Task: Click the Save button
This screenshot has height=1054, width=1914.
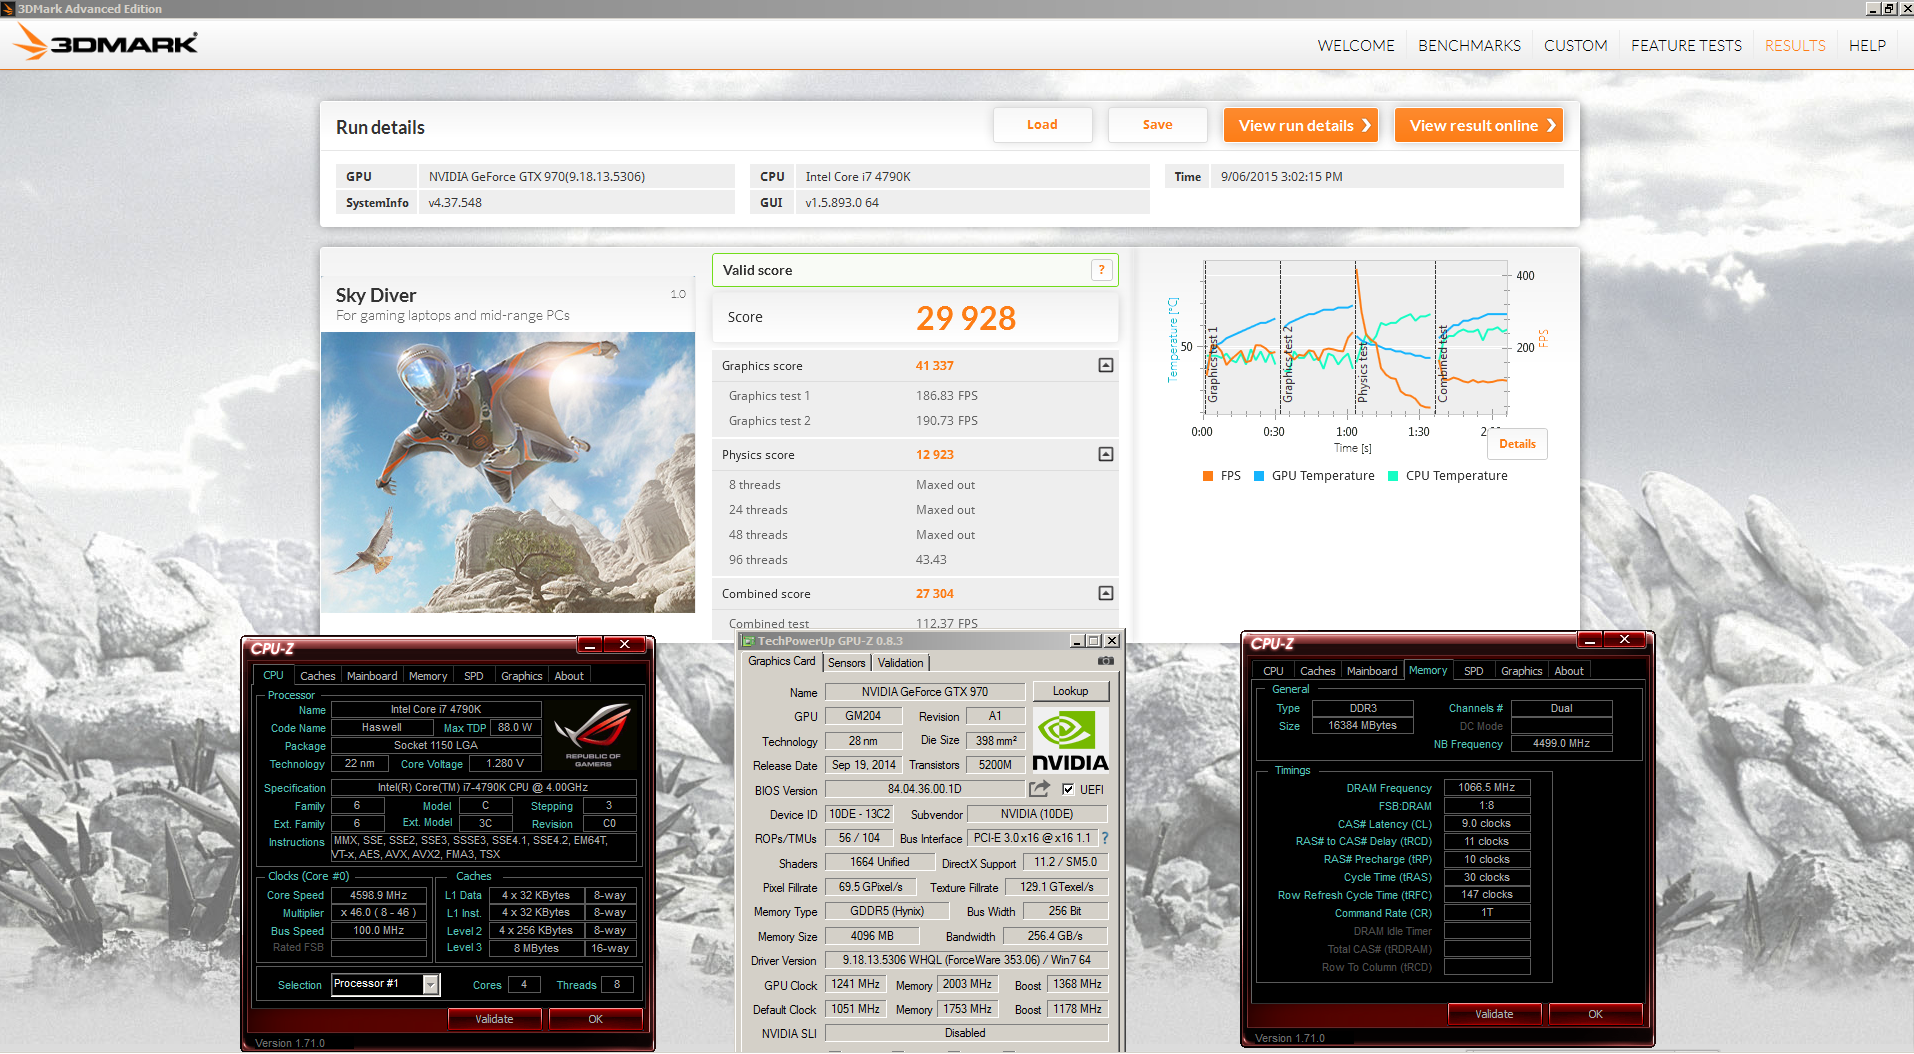Action: (x=1157, y=125)
